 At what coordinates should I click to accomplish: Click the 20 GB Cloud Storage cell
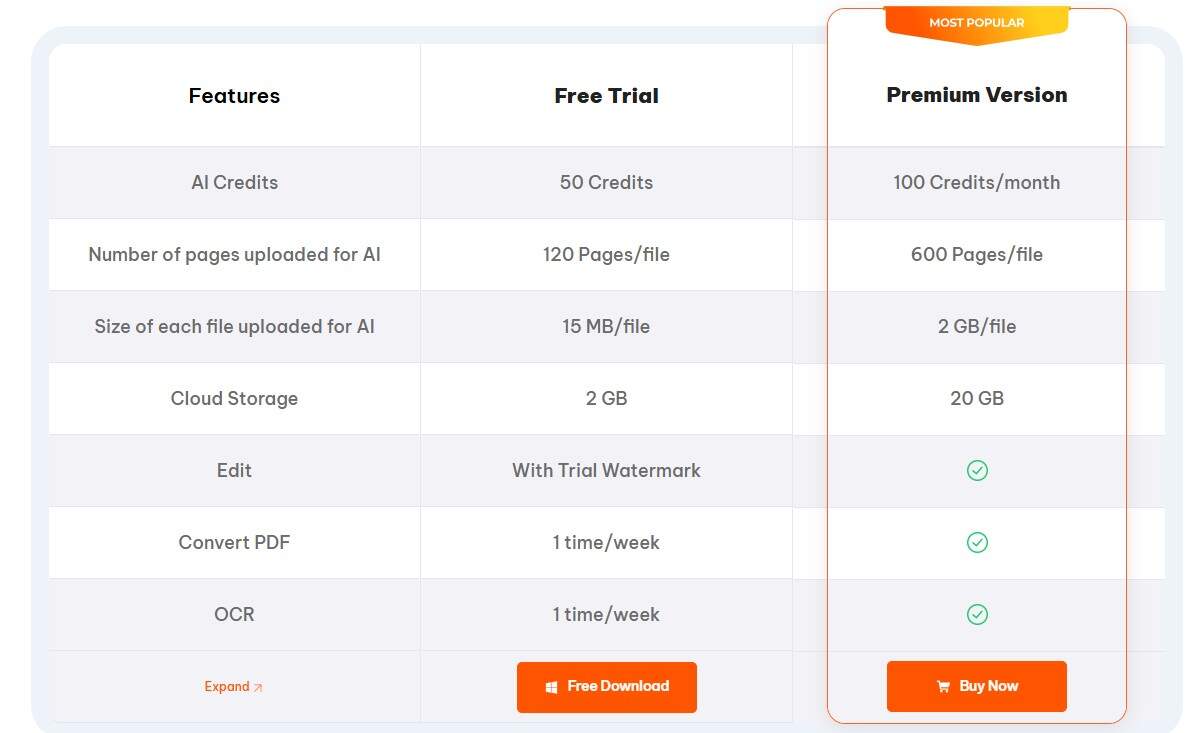(976, 398)
